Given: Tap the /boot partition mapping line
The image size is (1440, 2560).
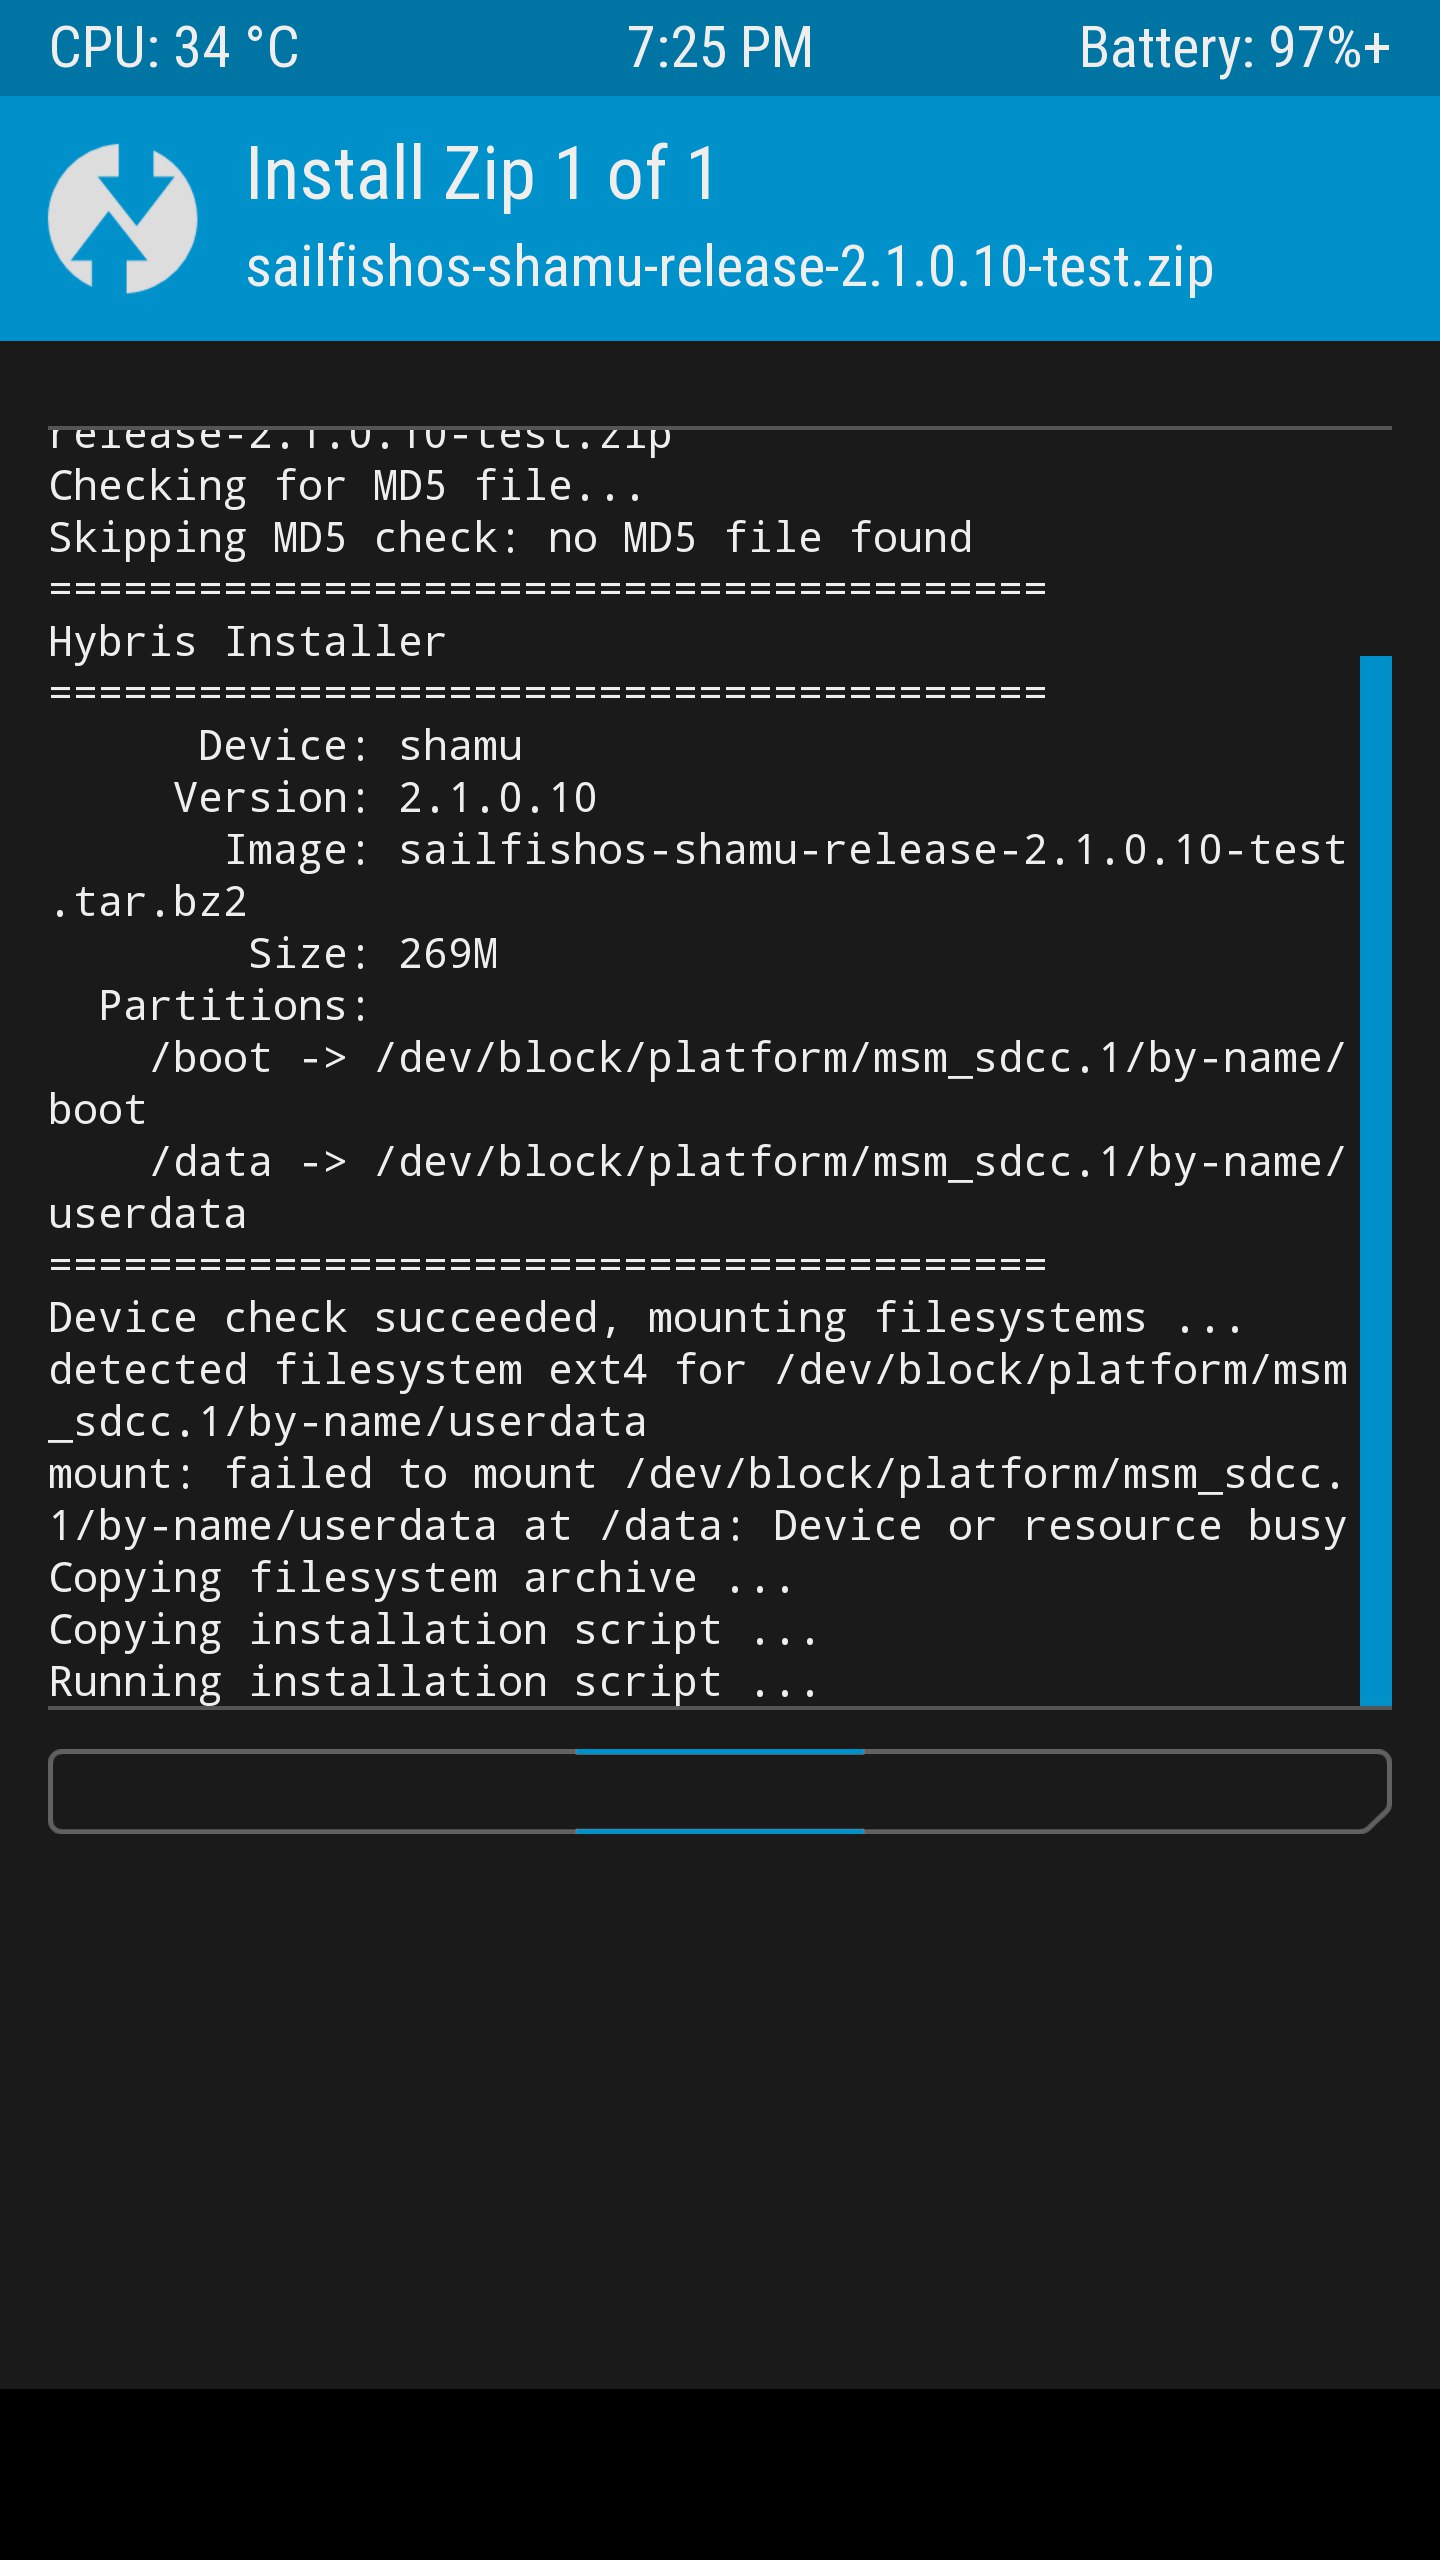Looking at the screenshot, I should [x=747, y=1059].
